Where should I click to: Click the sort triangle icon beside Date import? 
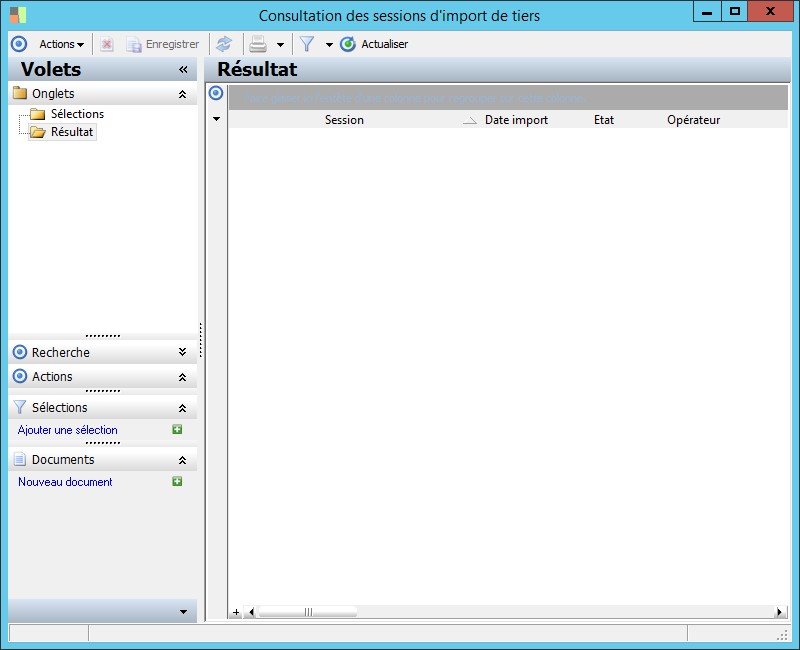tap(469, 120)
